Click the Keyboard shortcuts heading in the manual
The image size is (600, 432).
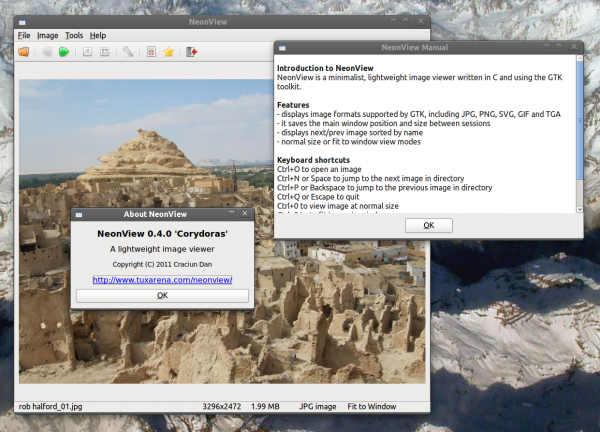point(313,160)
